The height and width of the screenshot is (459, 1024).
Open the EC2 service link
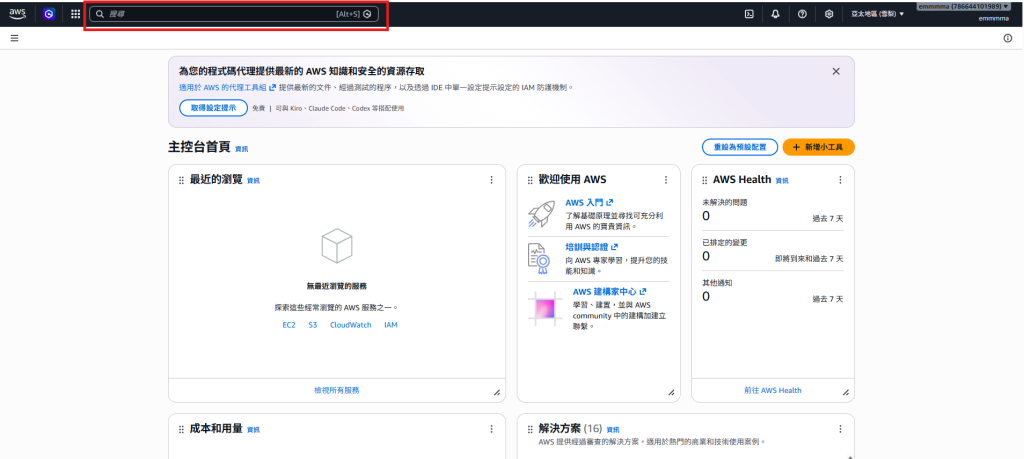(289, 324)
